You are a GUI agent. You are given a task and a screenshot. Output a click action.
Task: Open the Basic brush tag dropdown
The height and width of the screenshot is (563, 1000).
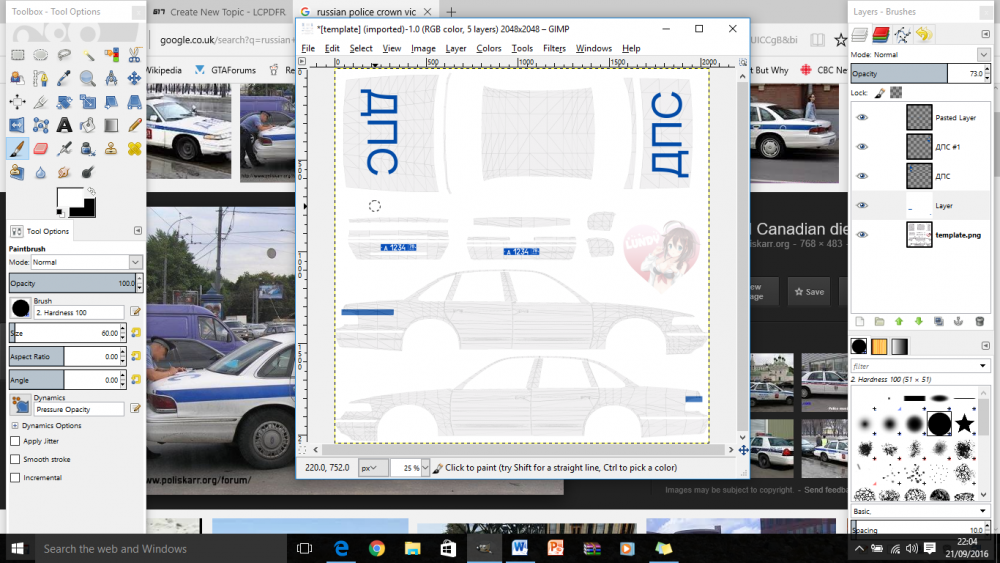tap(920, 511)
